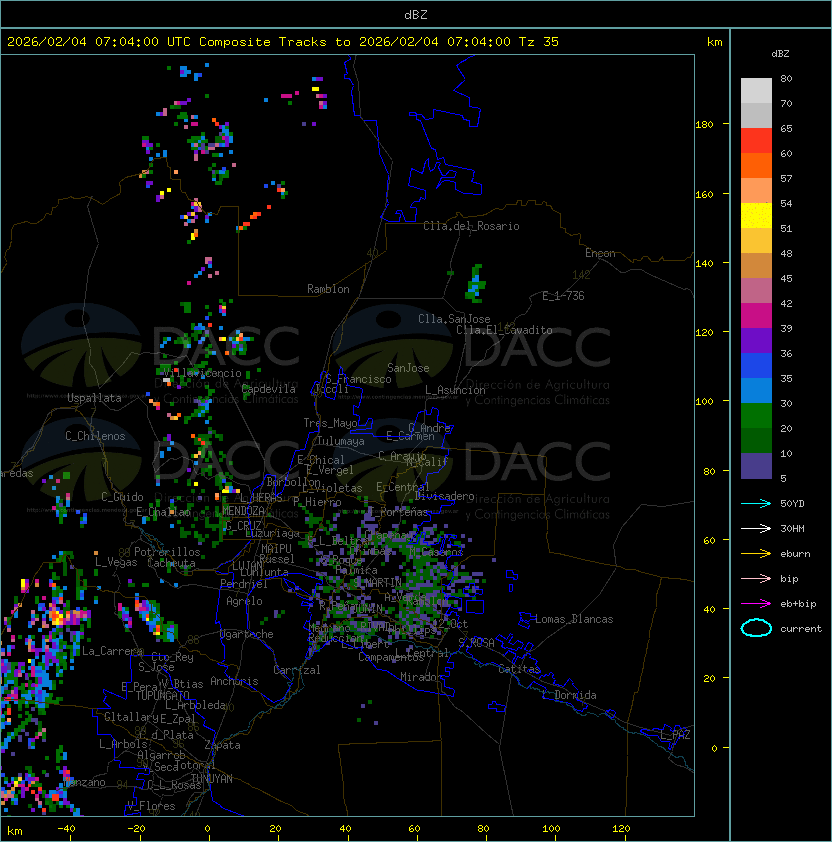Viewport: 832px width, 842px height.
Task: Select the red 60–65 dBZ color swatch
Action: tap(756, 141)
